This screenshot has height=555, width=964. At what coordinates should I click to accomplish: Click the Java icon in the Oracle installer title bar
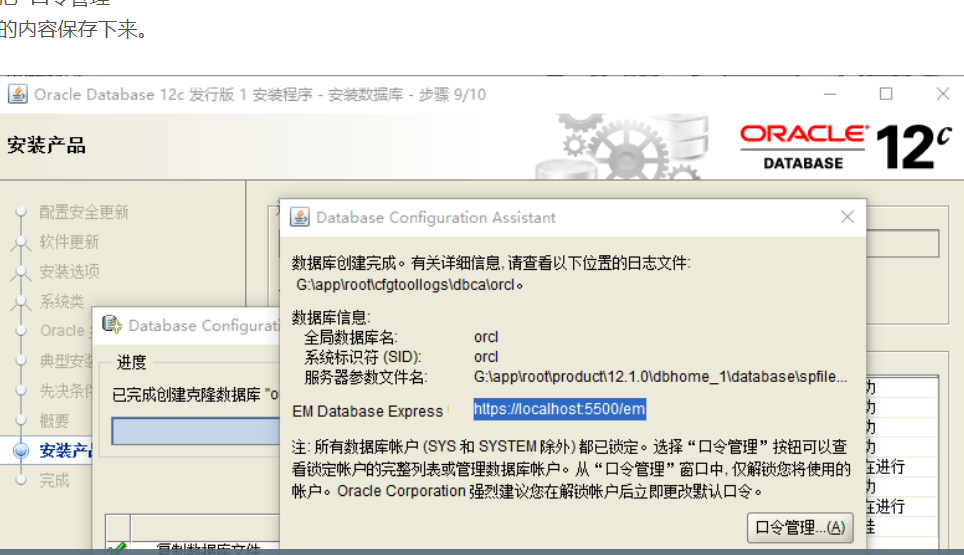point(18,94)
